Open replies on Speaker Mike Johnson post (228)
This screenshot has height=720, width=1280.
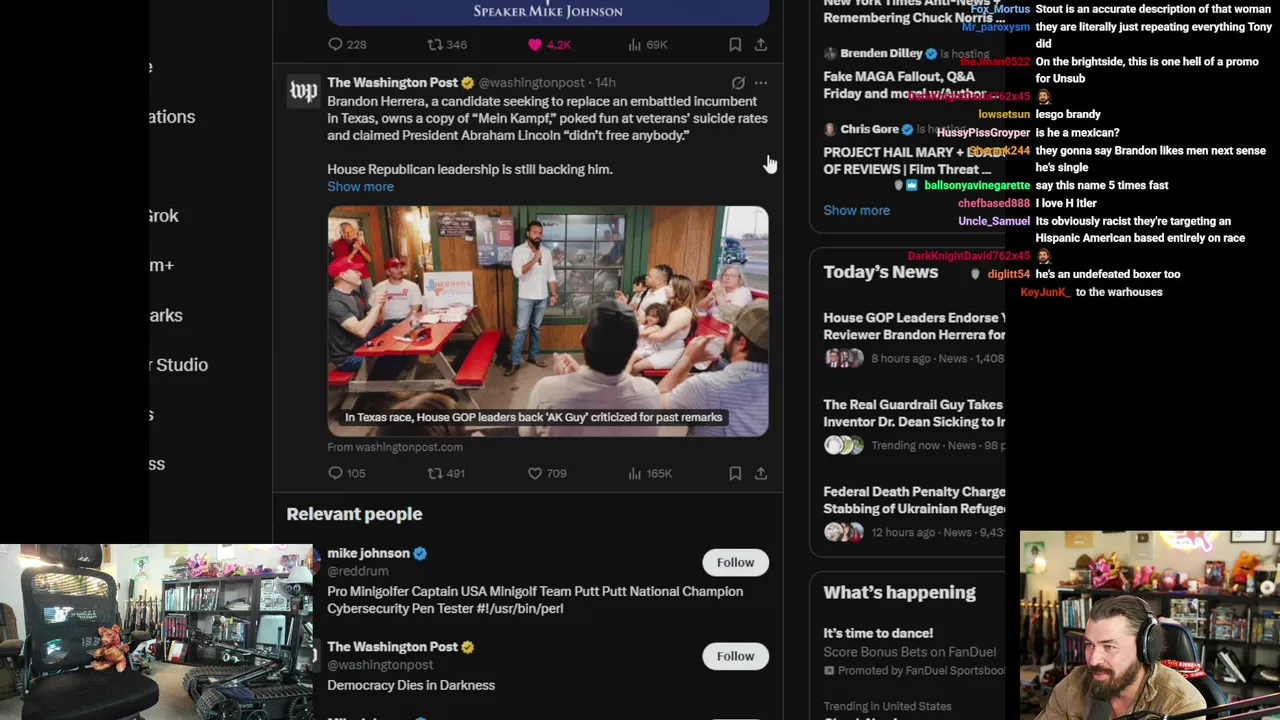(347, 44)
